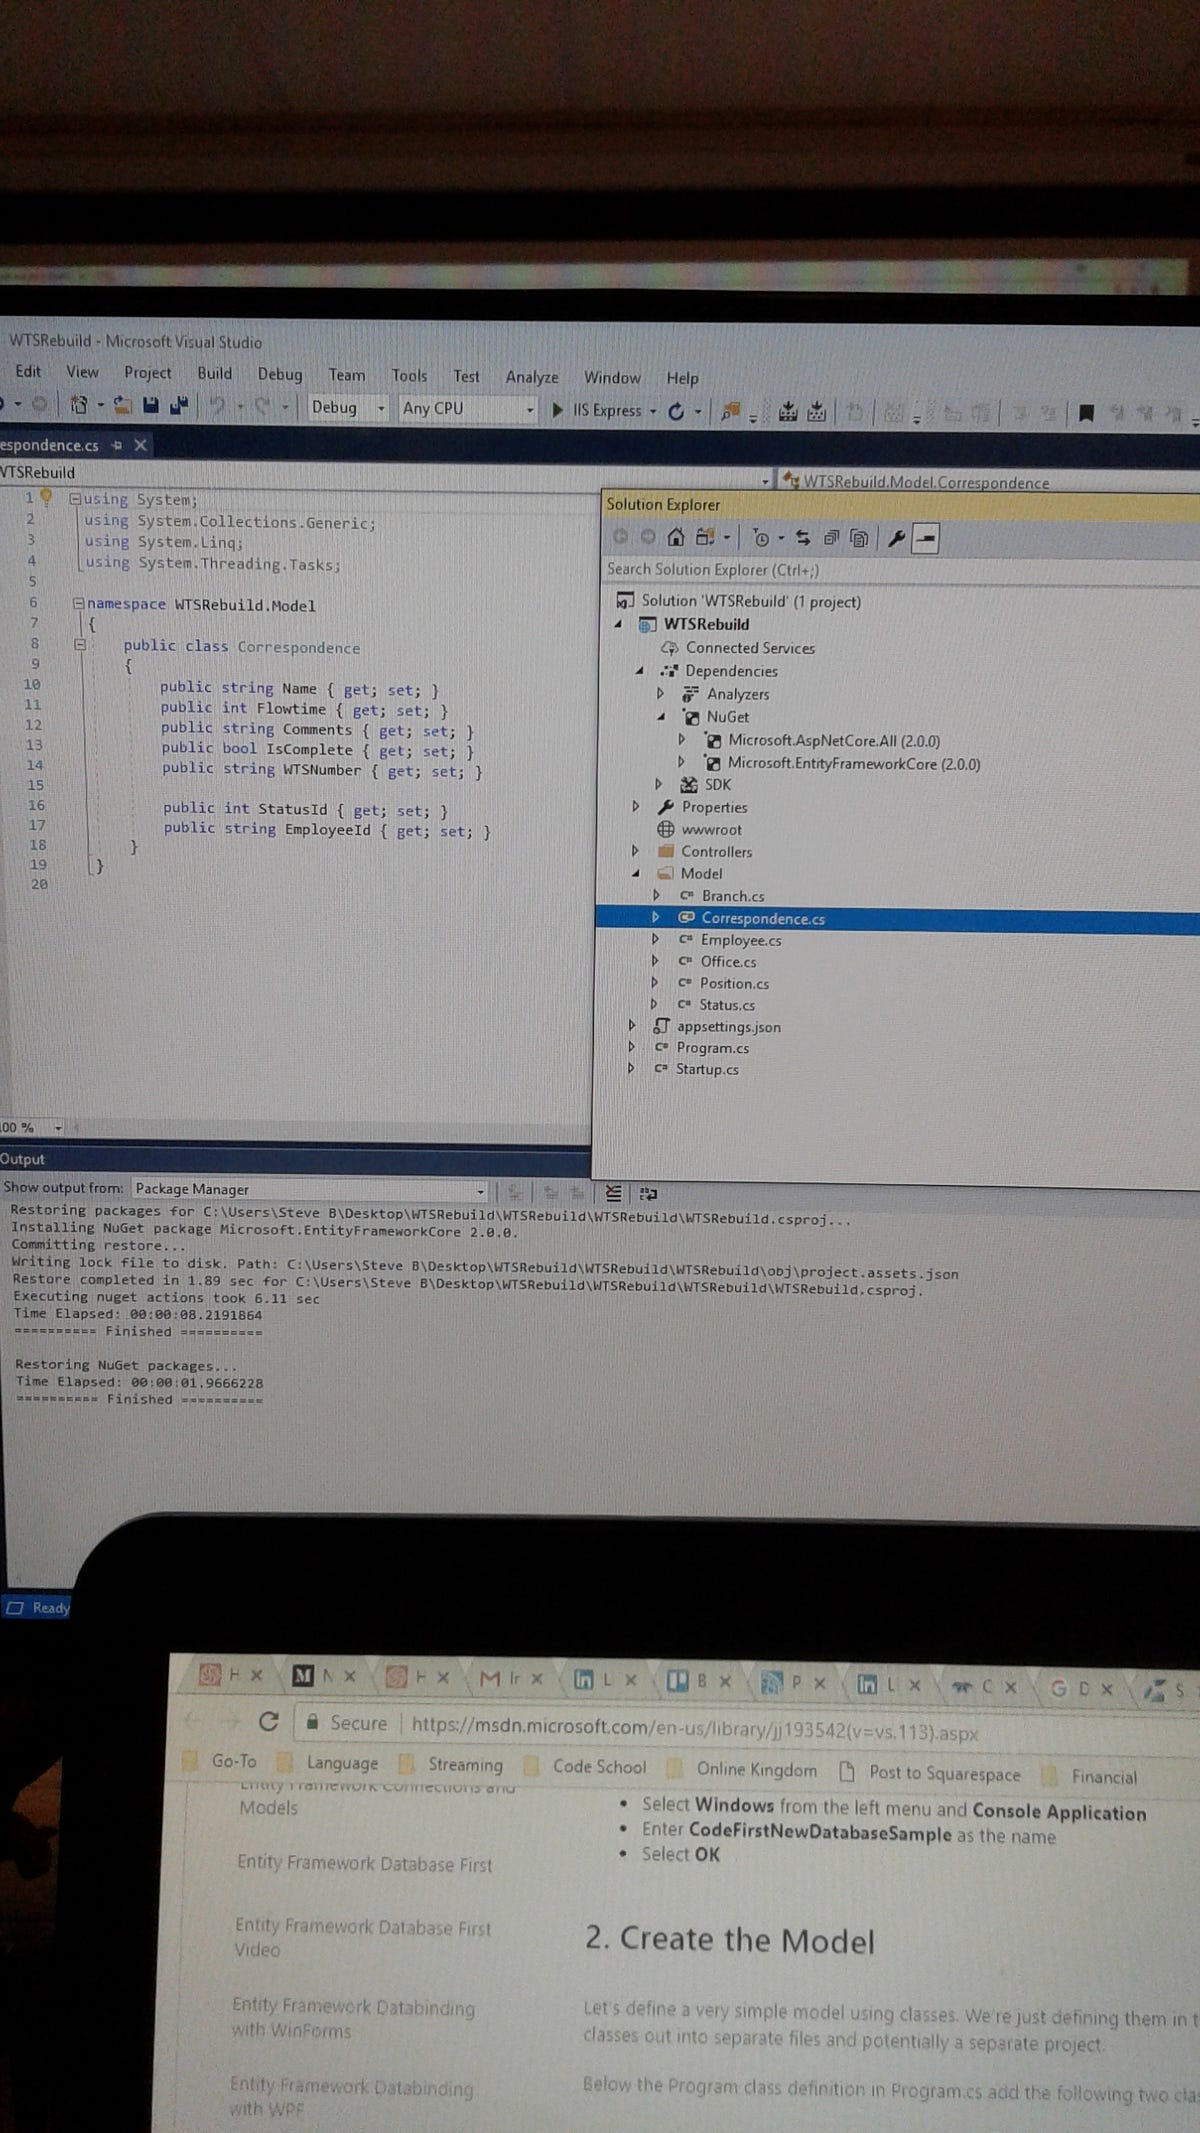Open the Any CPU platform dropdown
1200x2133 pixels.
(530, 410)
